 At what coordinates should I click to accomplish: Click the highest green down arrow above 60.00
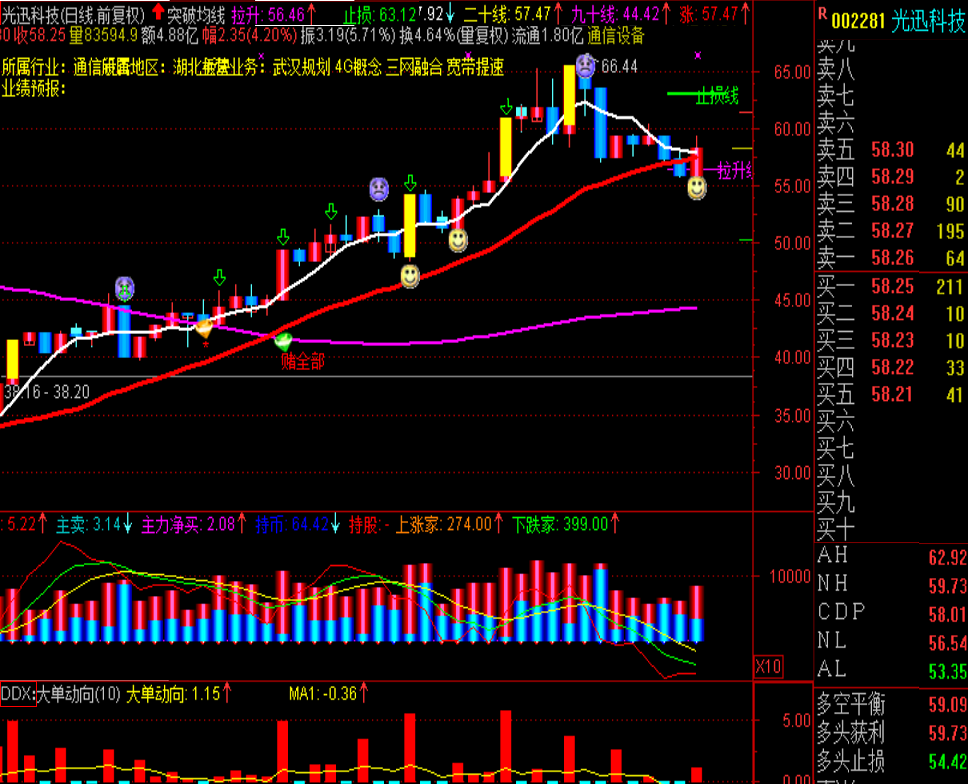506,107
